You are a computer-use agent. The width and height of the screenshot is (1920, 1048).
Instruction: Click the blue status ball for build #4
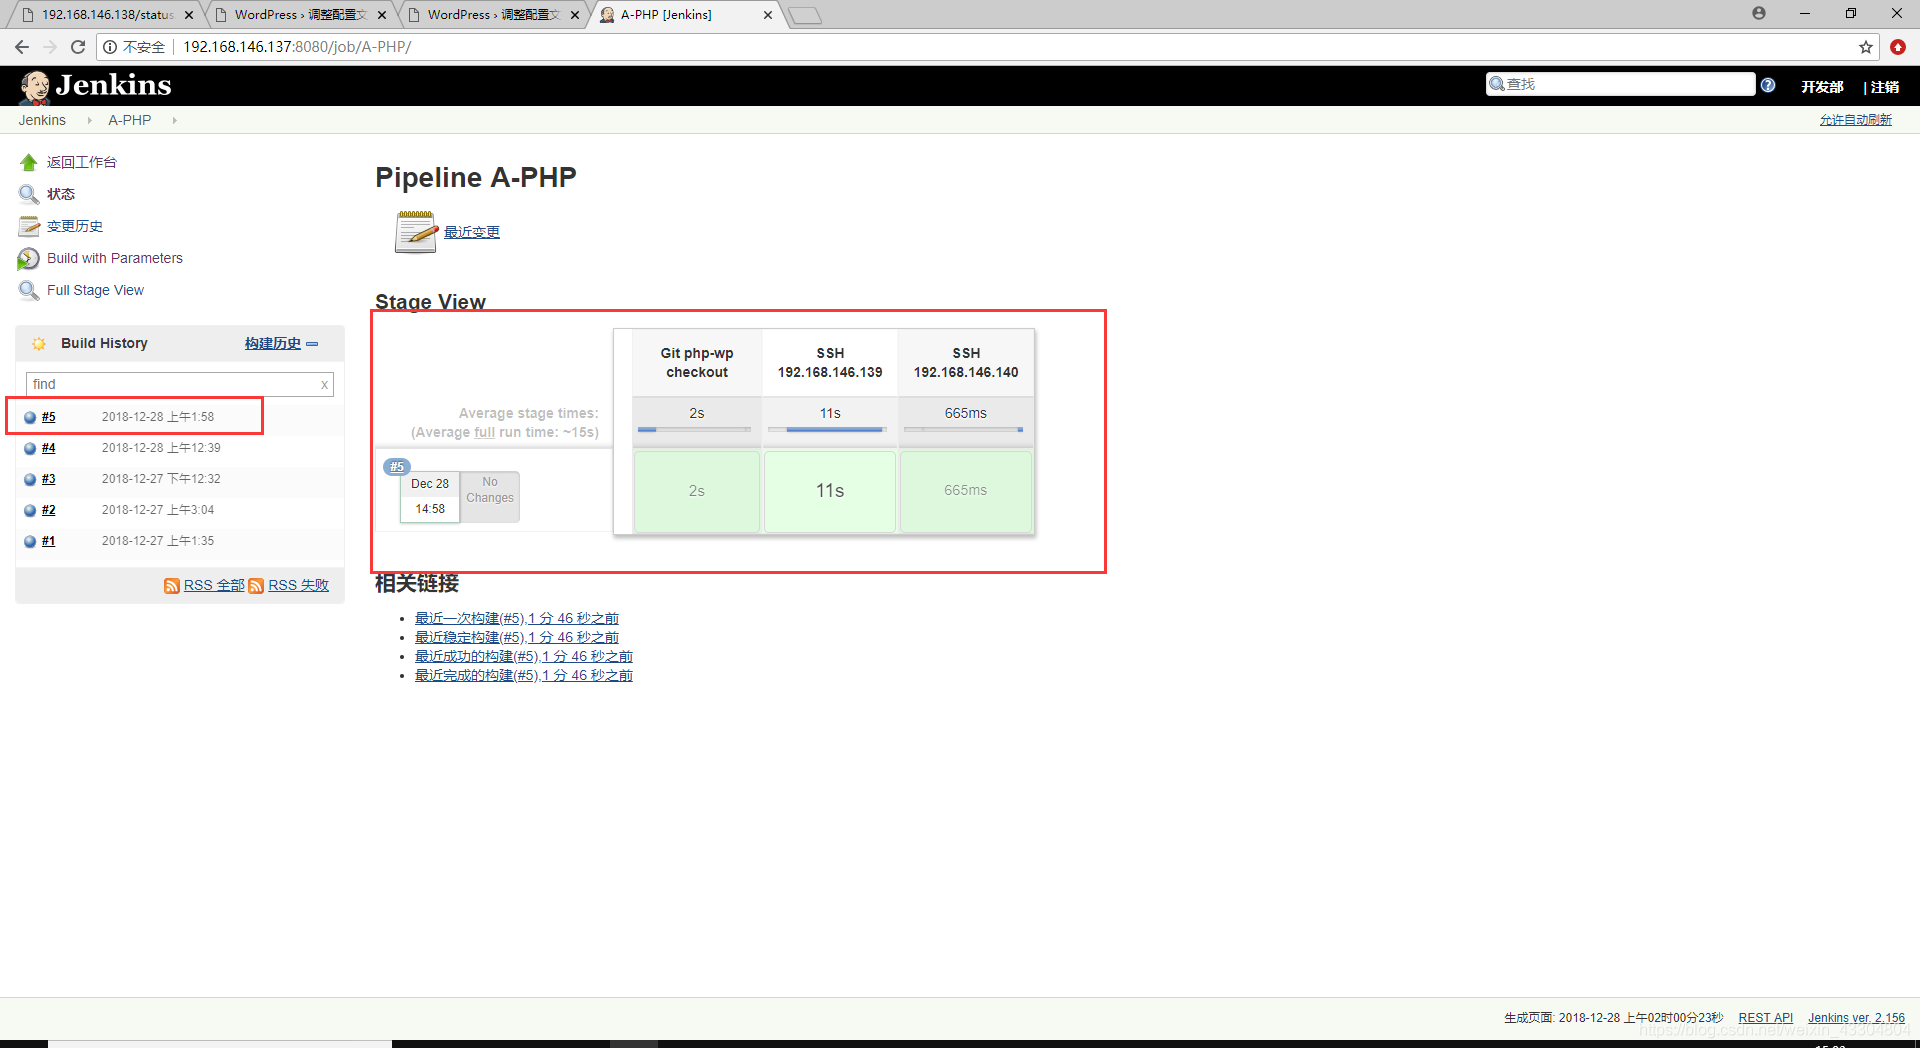[30, 449]
